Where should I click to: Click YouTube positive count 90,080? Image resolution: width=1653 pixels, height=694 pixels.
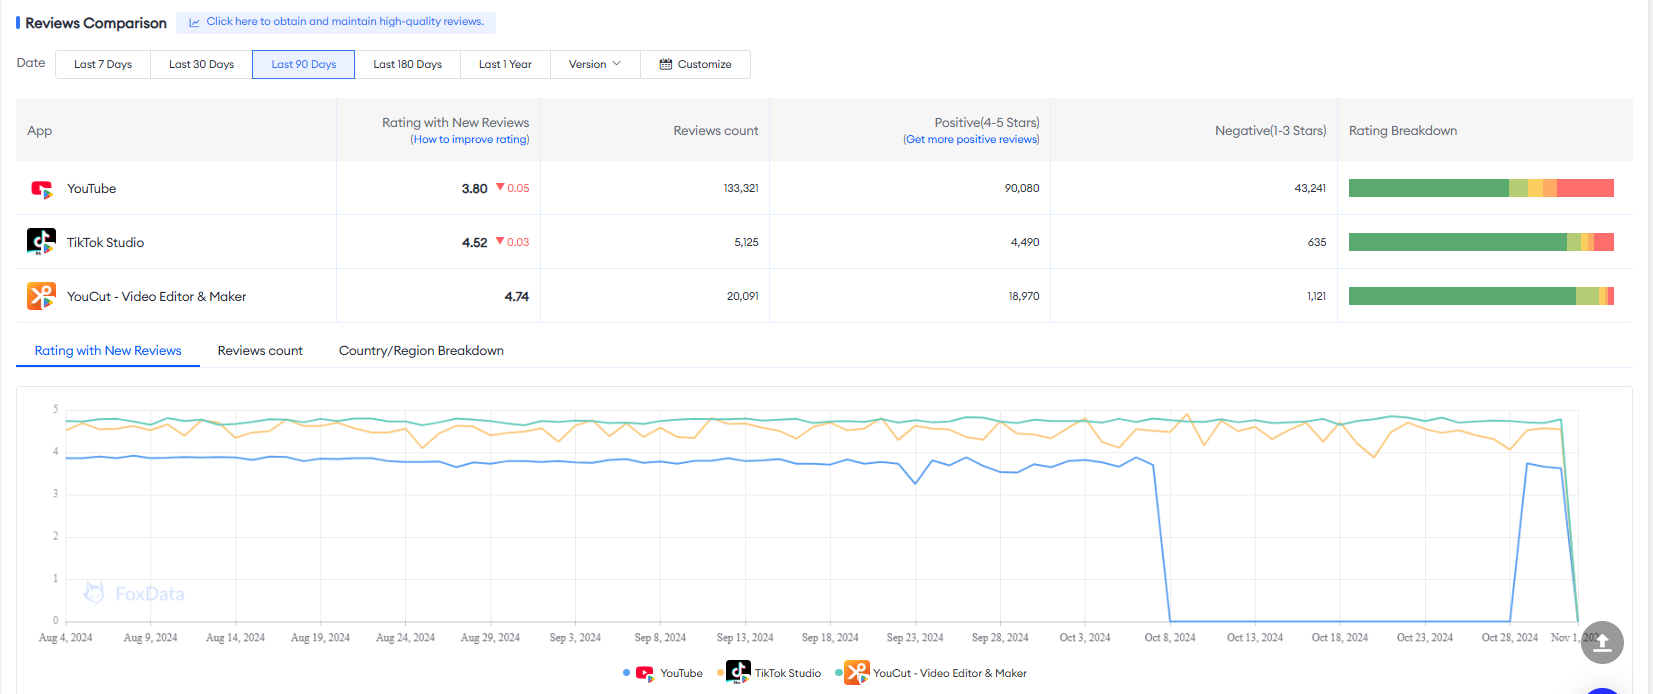pos(1022,189)
